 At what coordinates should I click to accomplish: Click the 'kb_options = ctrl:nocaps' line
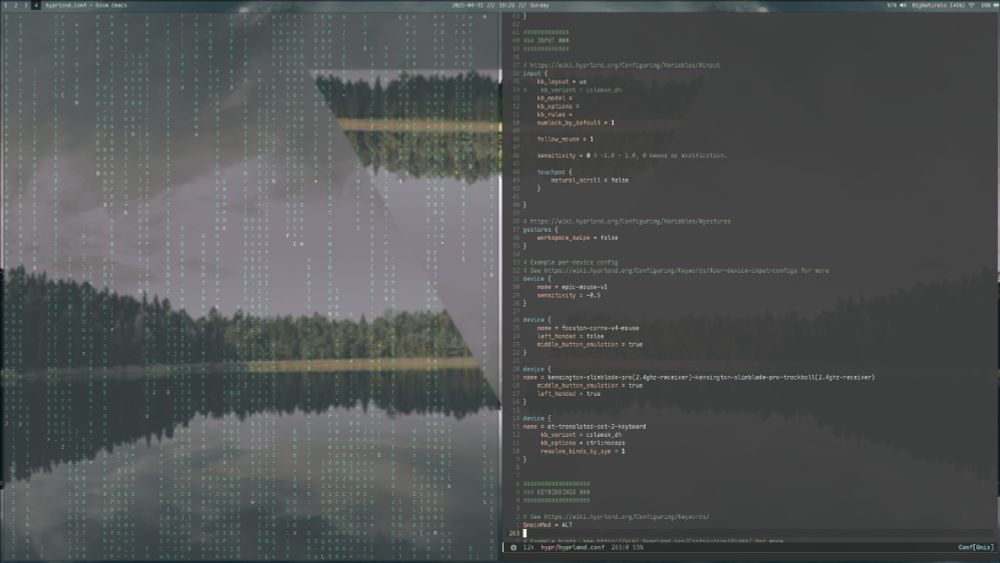(582, 442)
